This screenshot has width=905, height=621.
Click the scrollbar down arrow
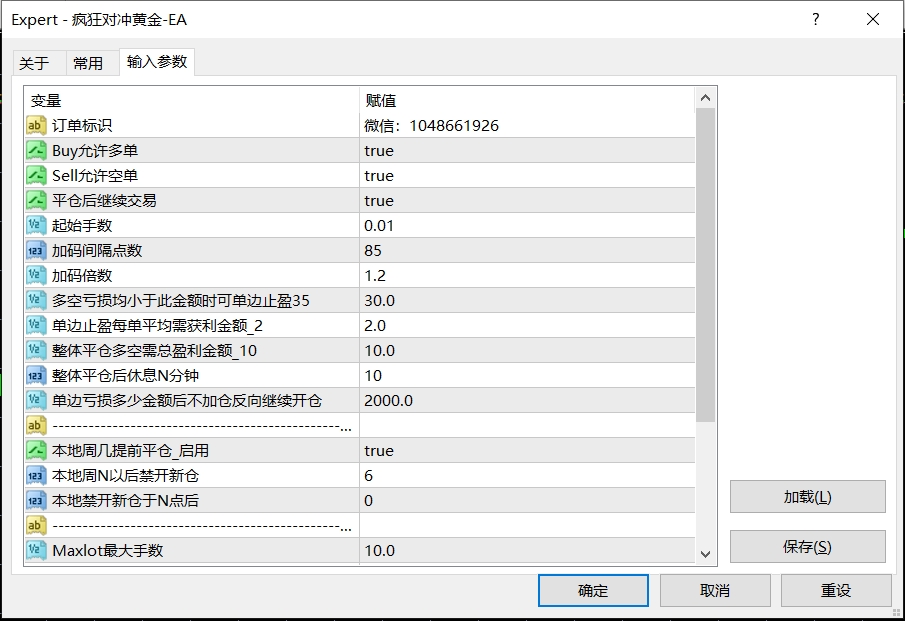pyautogui.click(x=706, y=553)
